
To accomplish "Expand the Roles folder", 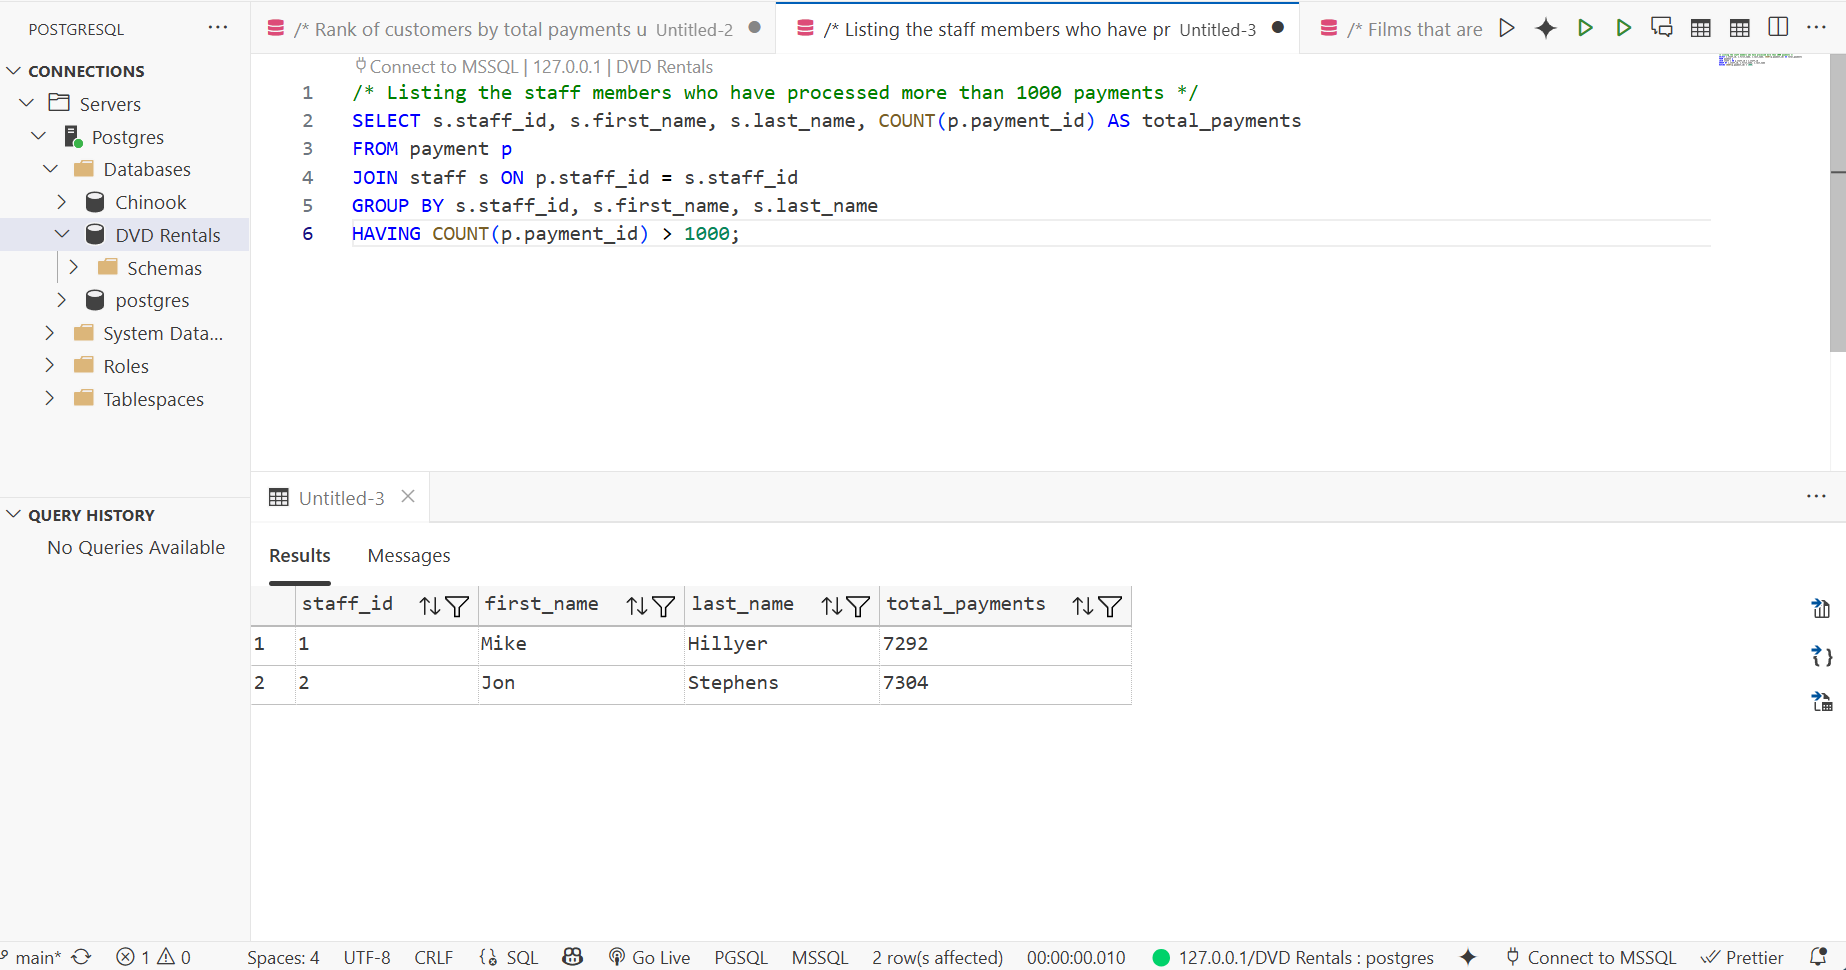I will click(x=50, y=366).
